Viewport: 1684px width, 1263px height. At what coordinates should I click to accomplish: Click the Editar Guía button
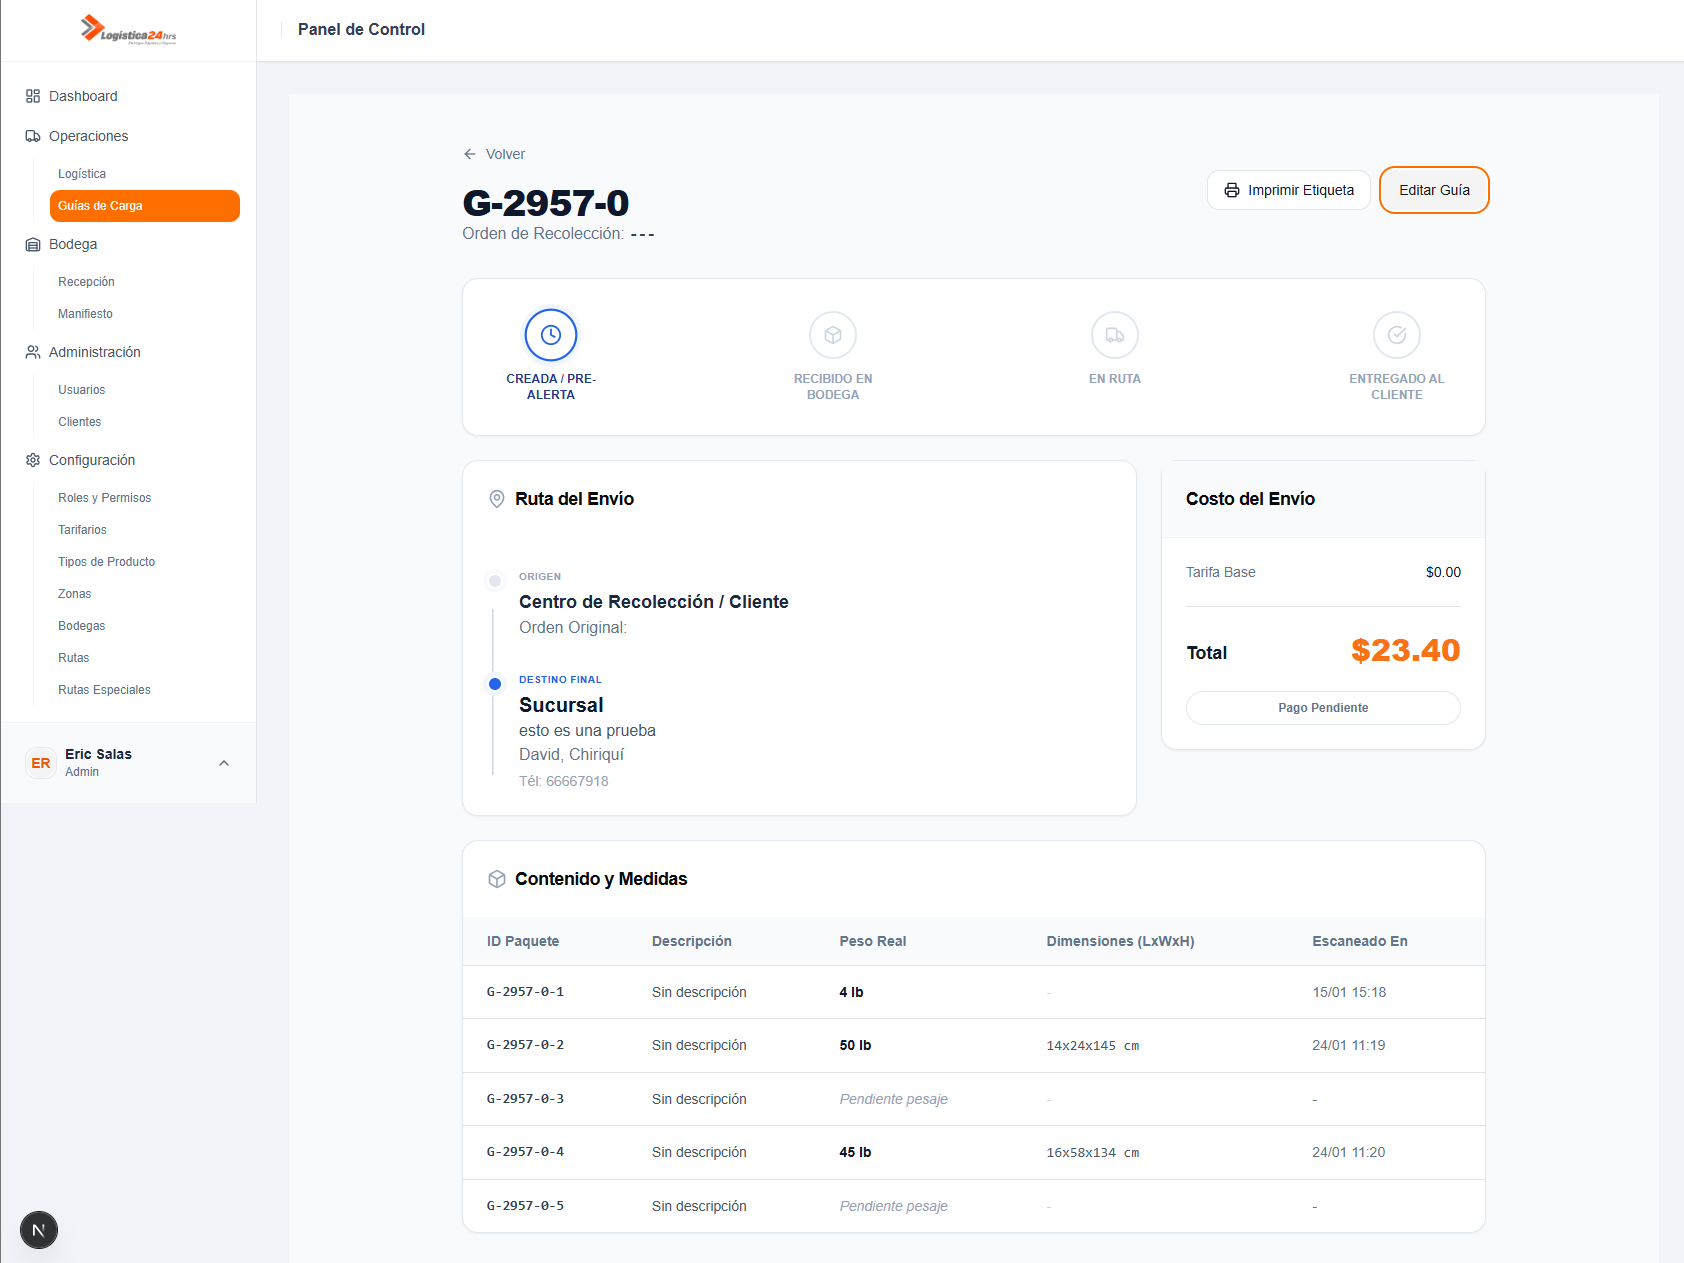pyautogui.click(x=1434, y=190)
